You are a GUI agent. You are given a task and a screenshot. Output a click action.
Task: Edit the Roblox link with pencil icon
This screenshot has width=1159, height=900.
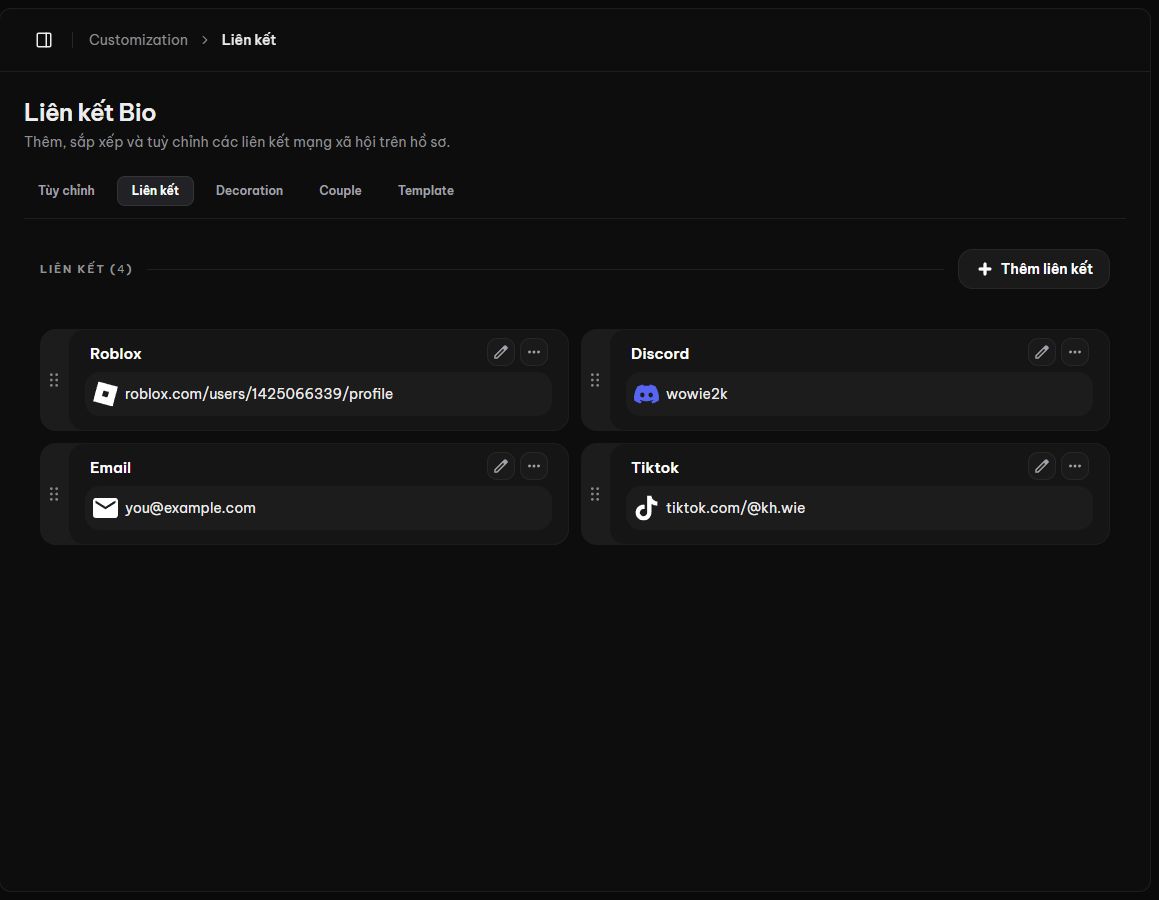pos(500,352)
